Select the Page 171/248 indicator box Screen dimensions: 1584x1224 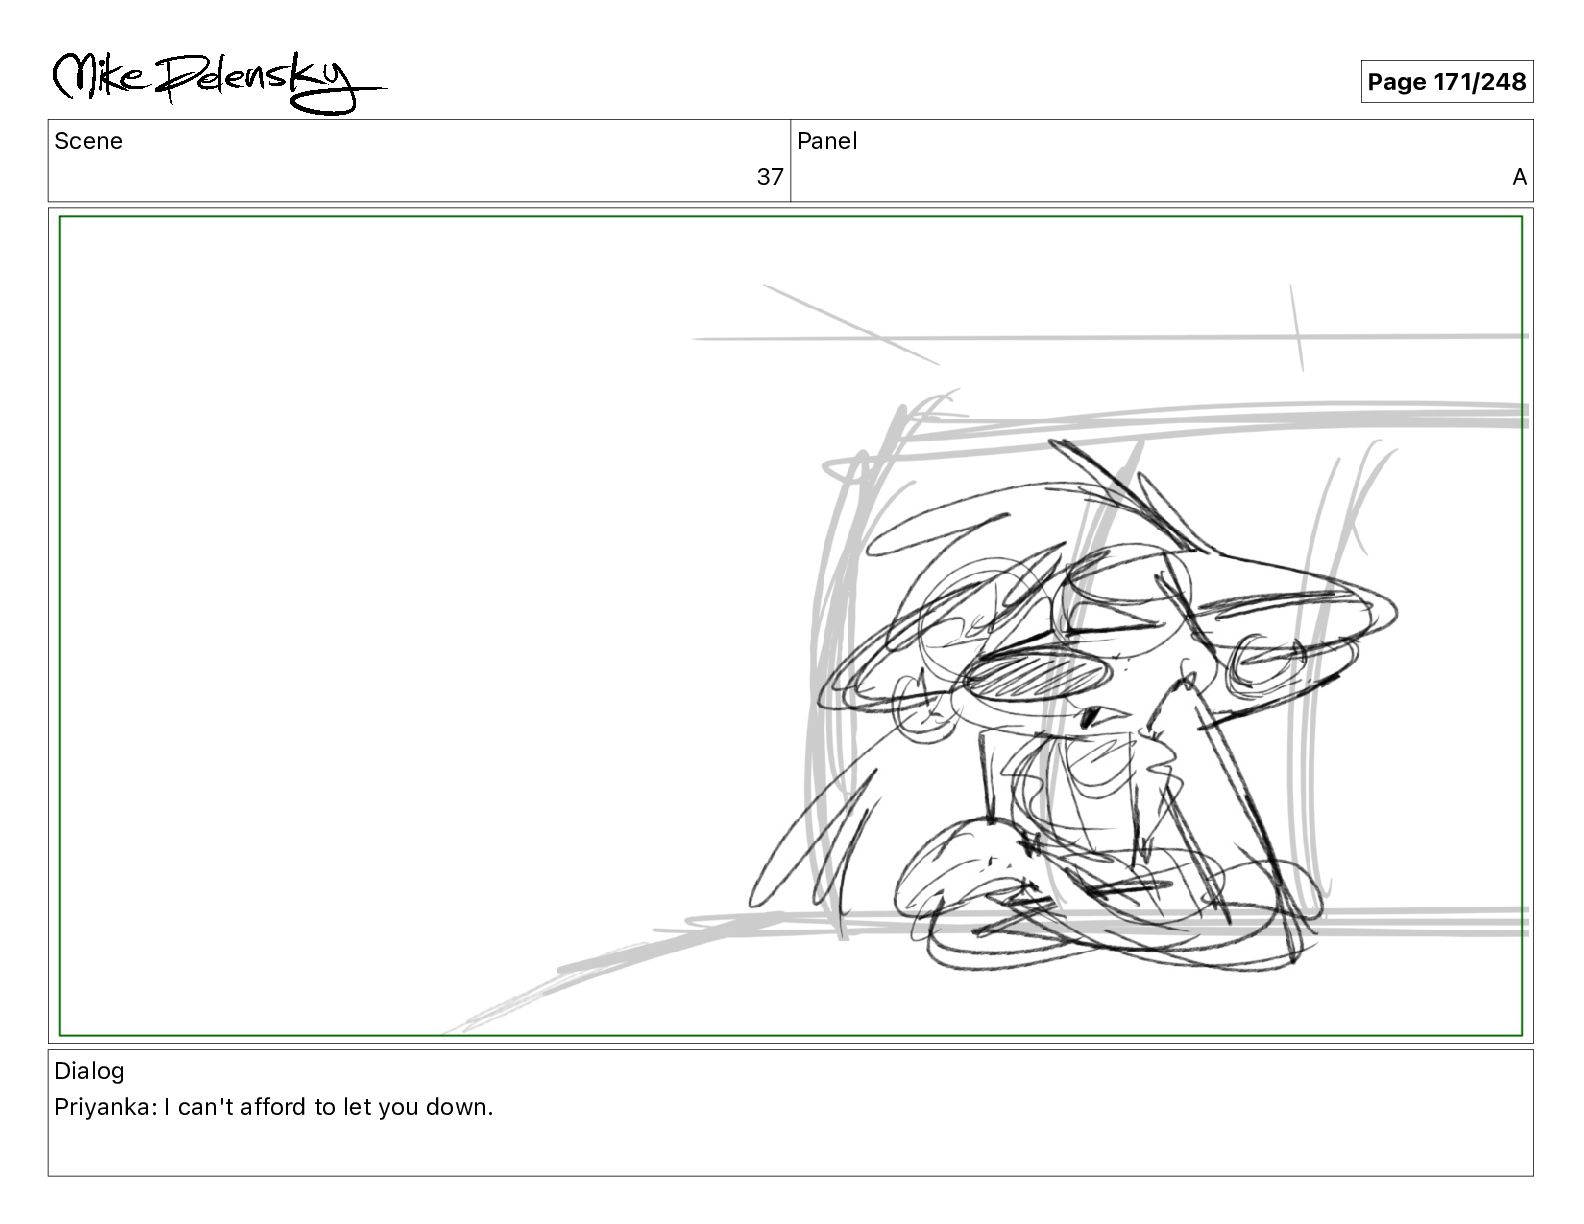point(1446,82)
